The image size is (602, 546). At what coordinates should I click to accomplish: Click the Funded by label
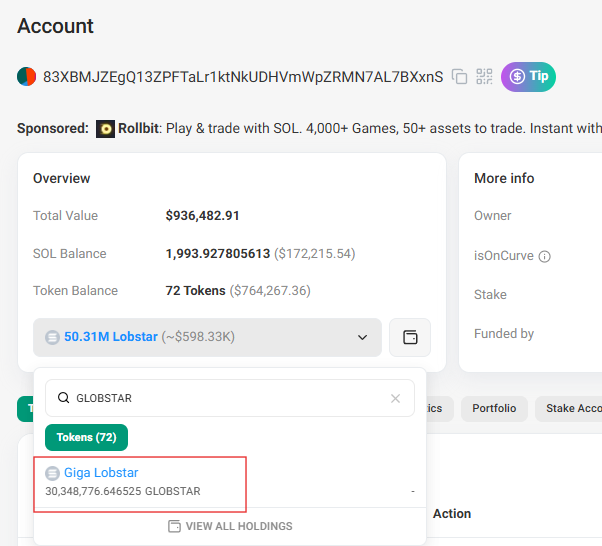coord(504,334)
